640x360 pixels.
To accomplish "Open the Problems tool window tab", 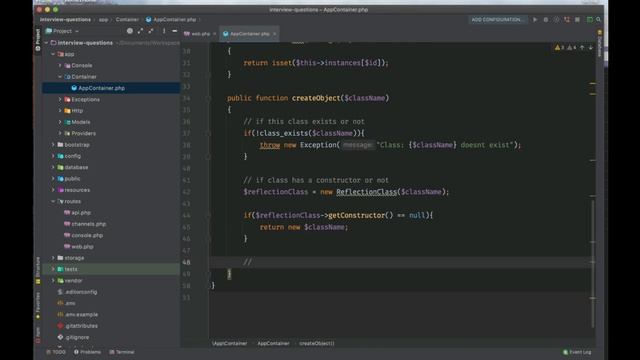I will pyautogui.click(x=87, y=352).
